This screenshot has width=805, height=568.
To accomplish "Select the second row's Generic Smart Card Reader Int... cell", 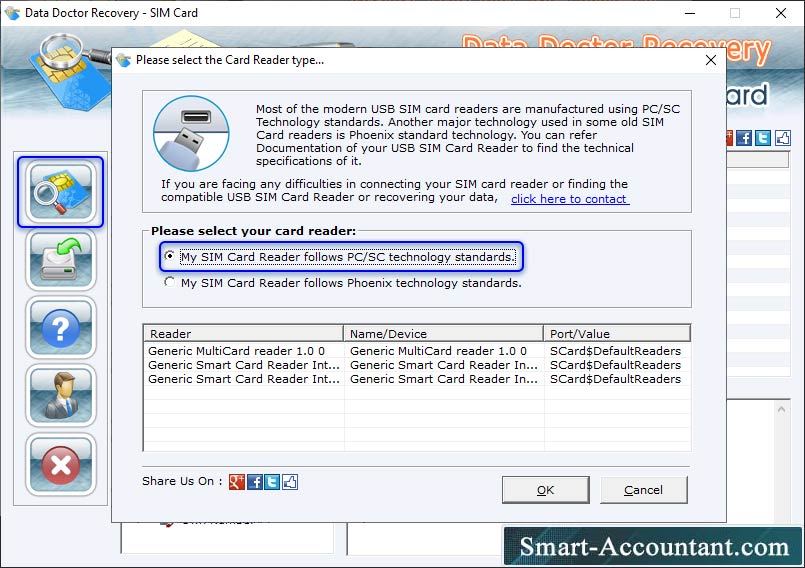I will 244,365.
